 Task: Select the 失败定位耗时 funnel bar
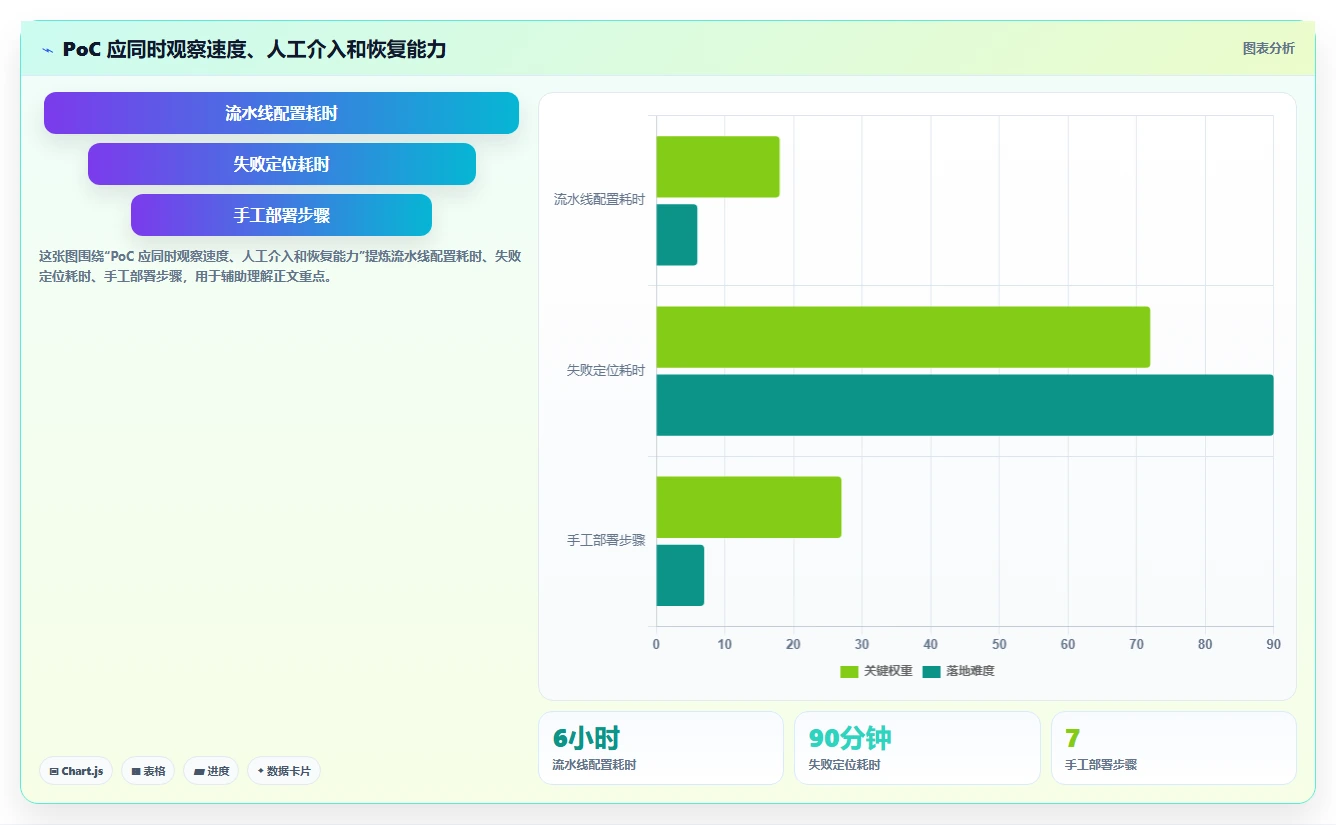pyautogui.click(x=281, y=164)
